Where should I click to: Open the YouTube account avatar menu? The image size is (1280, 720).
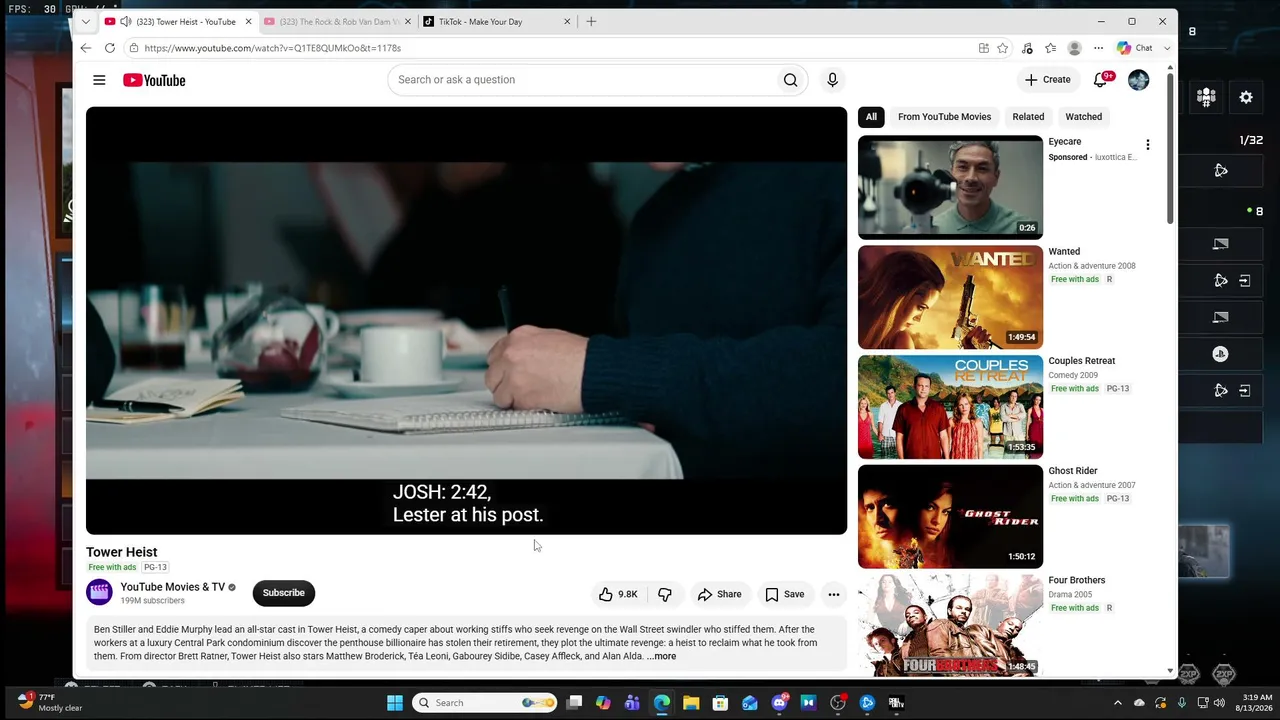tap(1139, 80)
